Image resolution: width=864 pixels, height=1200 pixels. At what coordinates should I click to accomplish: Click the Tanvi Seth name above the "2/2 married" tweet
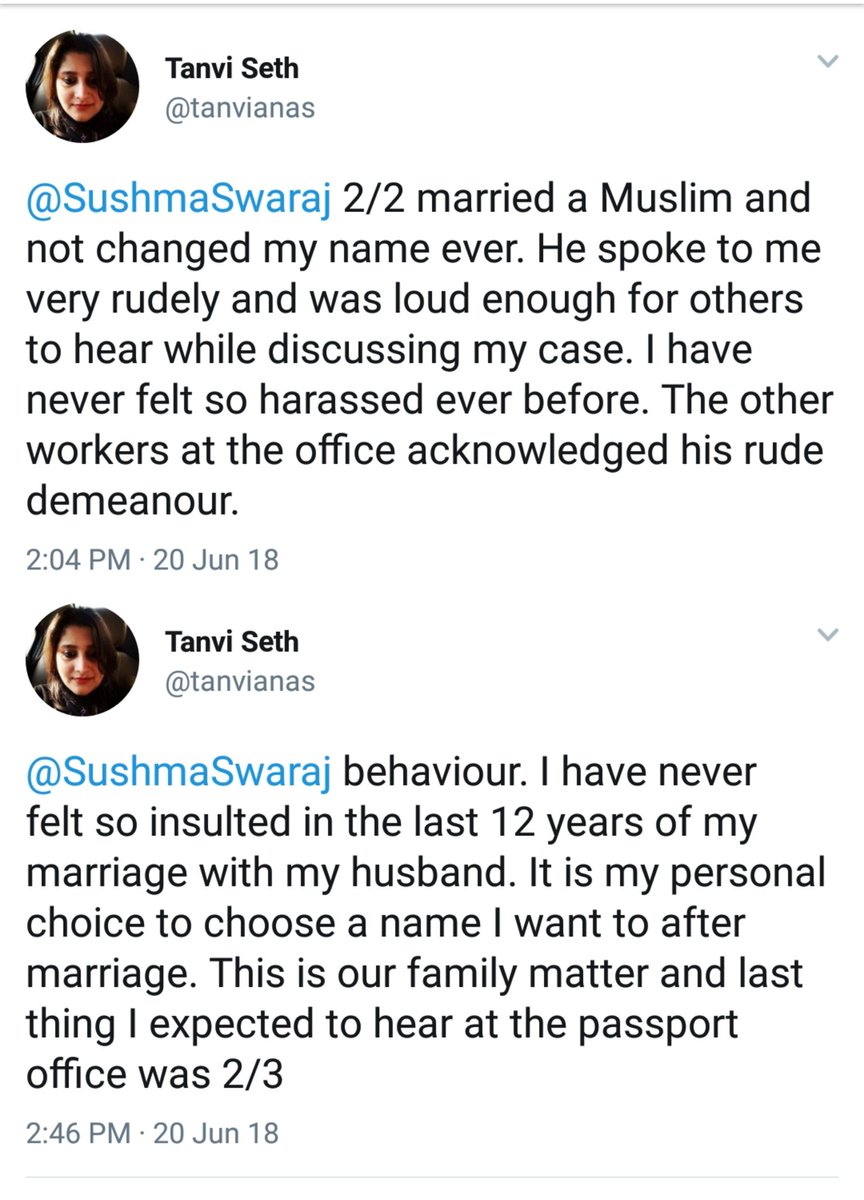click(231, 68)
